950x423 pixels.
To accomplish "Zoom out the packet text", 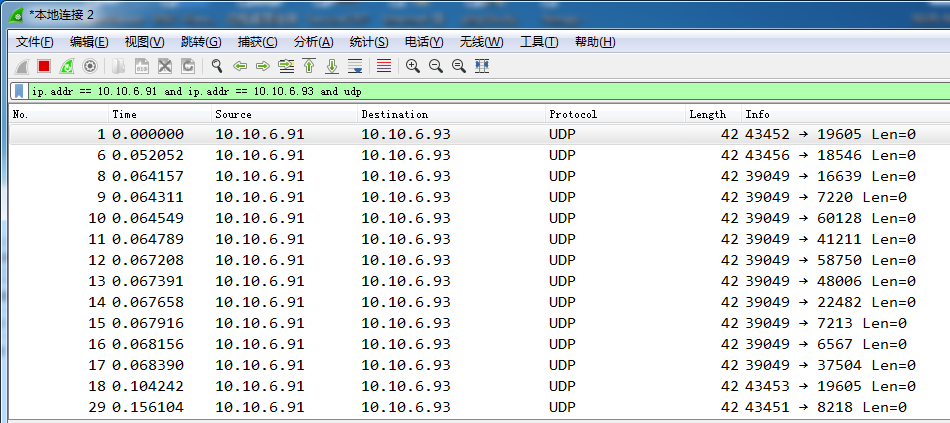I will 436,66.
